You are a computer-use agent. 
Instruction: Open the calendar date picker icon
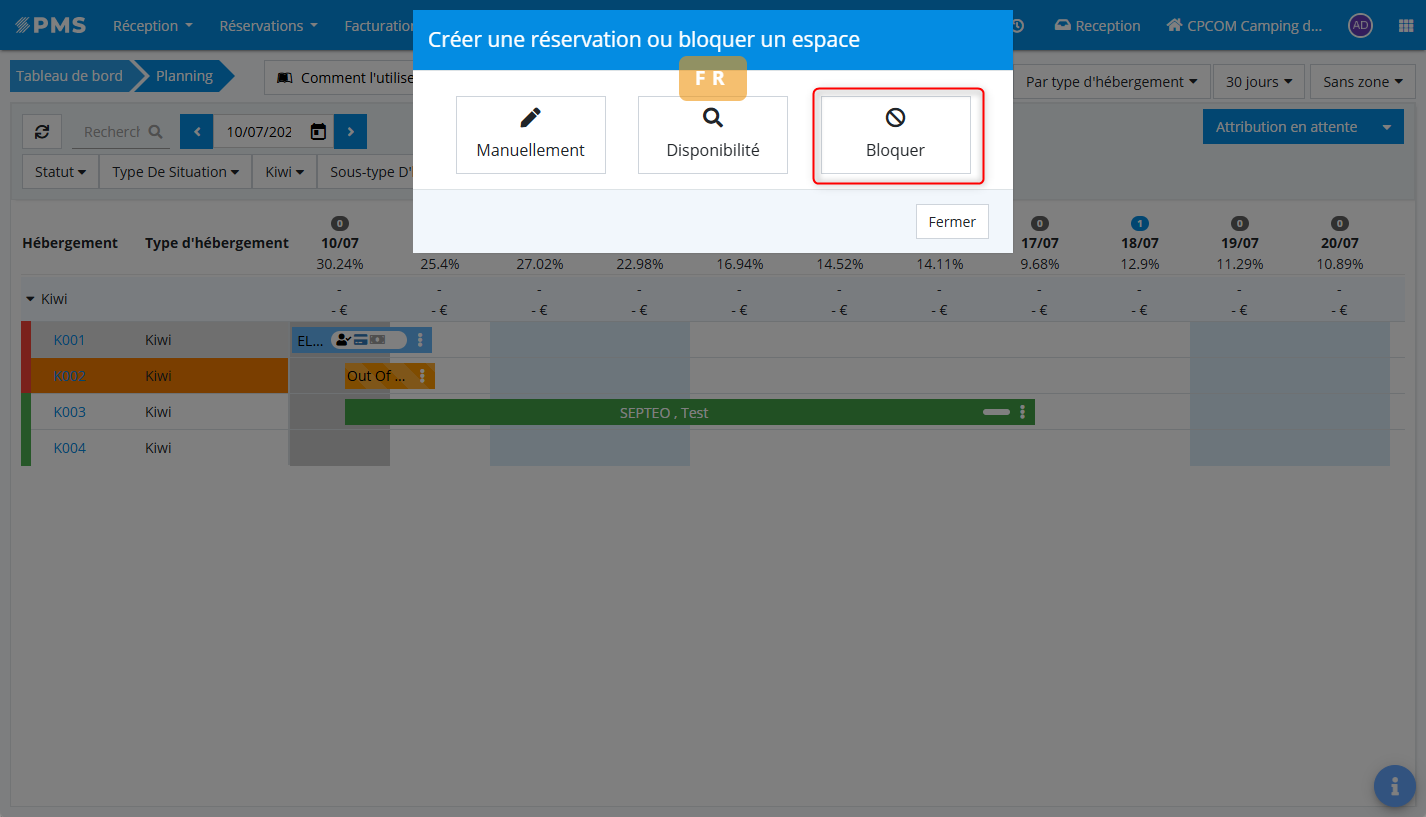click(318, 132)
